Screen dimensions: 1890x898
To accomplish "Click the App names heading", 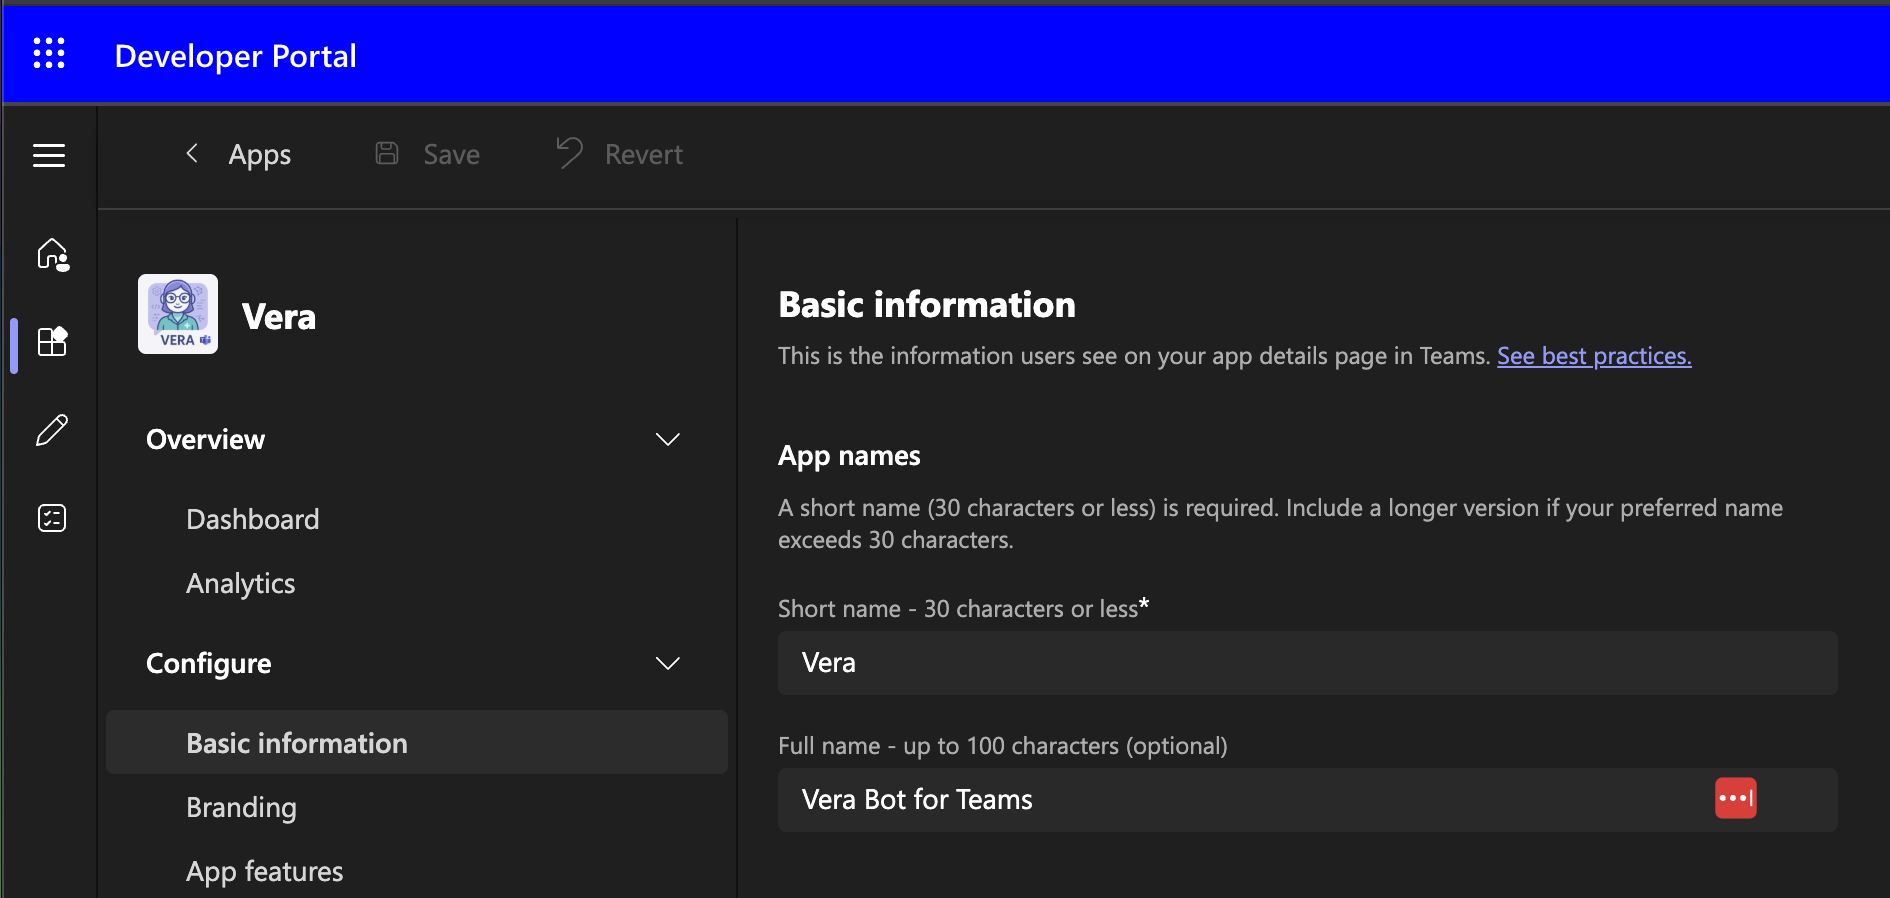I will tap(849, 456).
